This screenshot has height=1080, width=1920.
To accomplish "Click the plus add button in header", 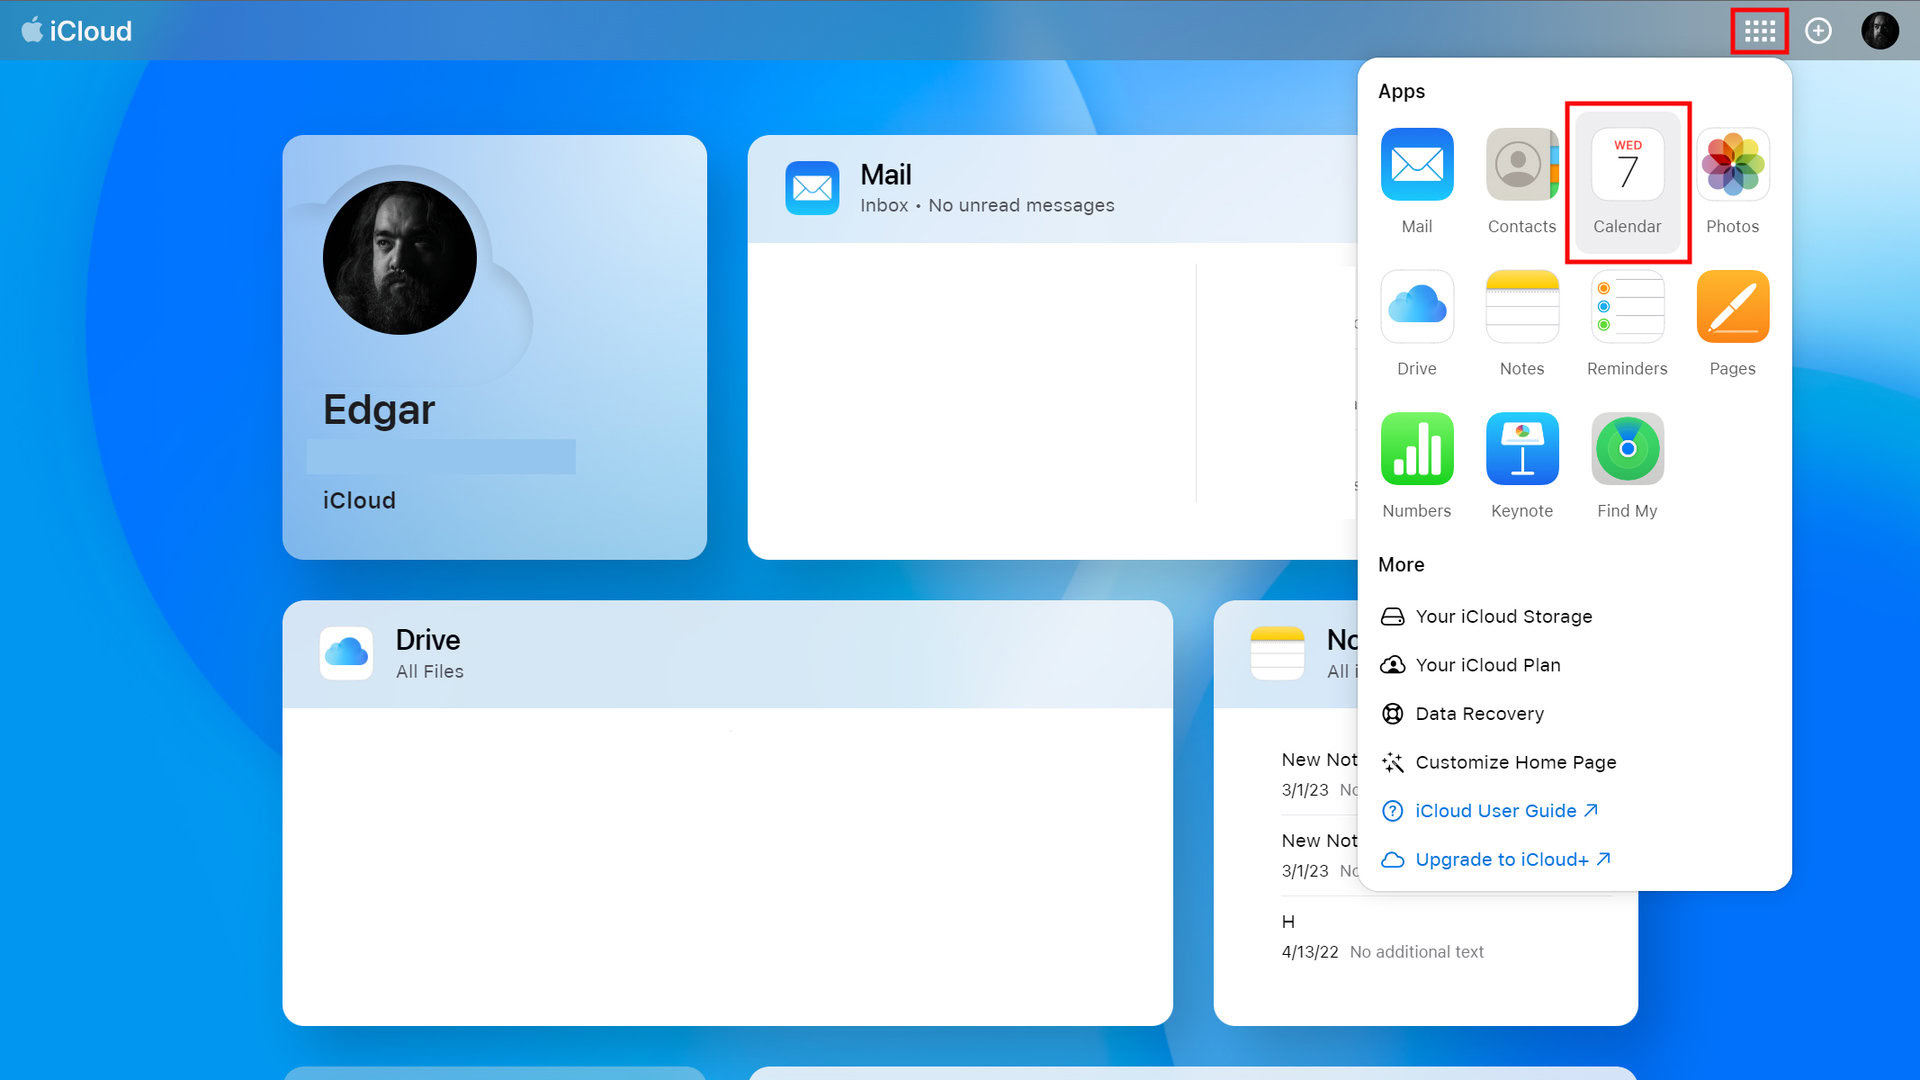I will pos(1818,31).
